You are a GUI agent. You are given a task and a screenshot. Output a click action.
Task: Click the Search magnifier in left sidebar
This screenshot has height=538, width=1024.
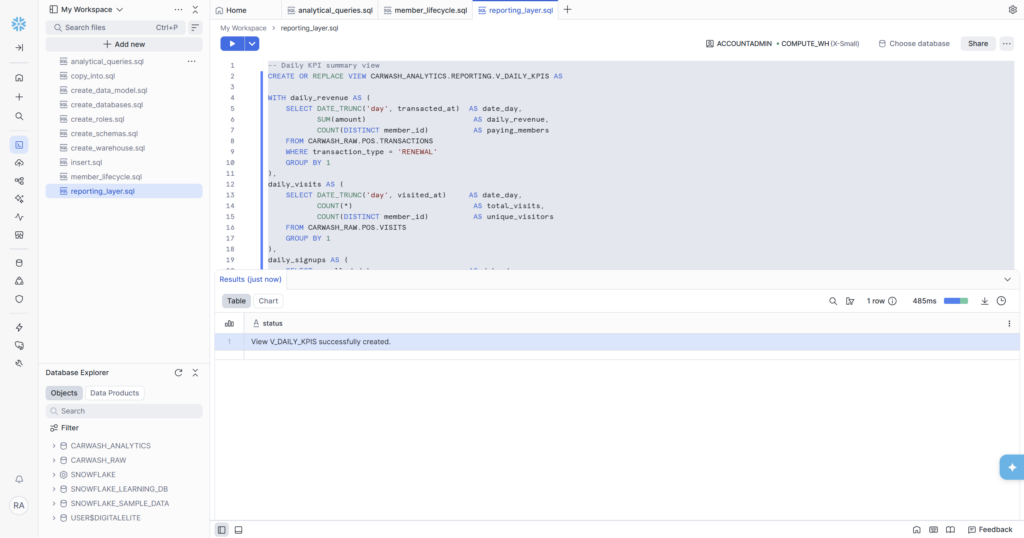[19, 116]
